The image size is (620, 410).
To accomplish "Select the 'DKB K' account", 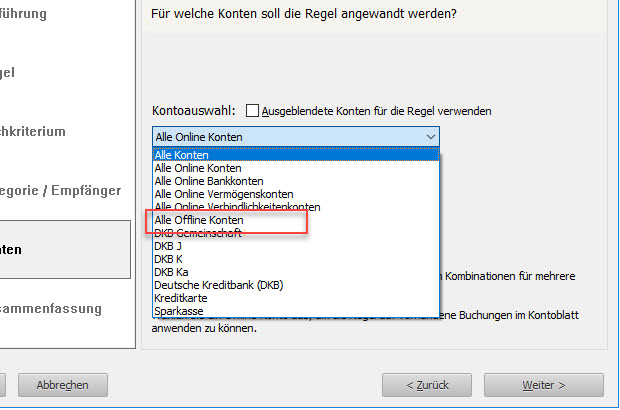I will [x=296, y=259].
